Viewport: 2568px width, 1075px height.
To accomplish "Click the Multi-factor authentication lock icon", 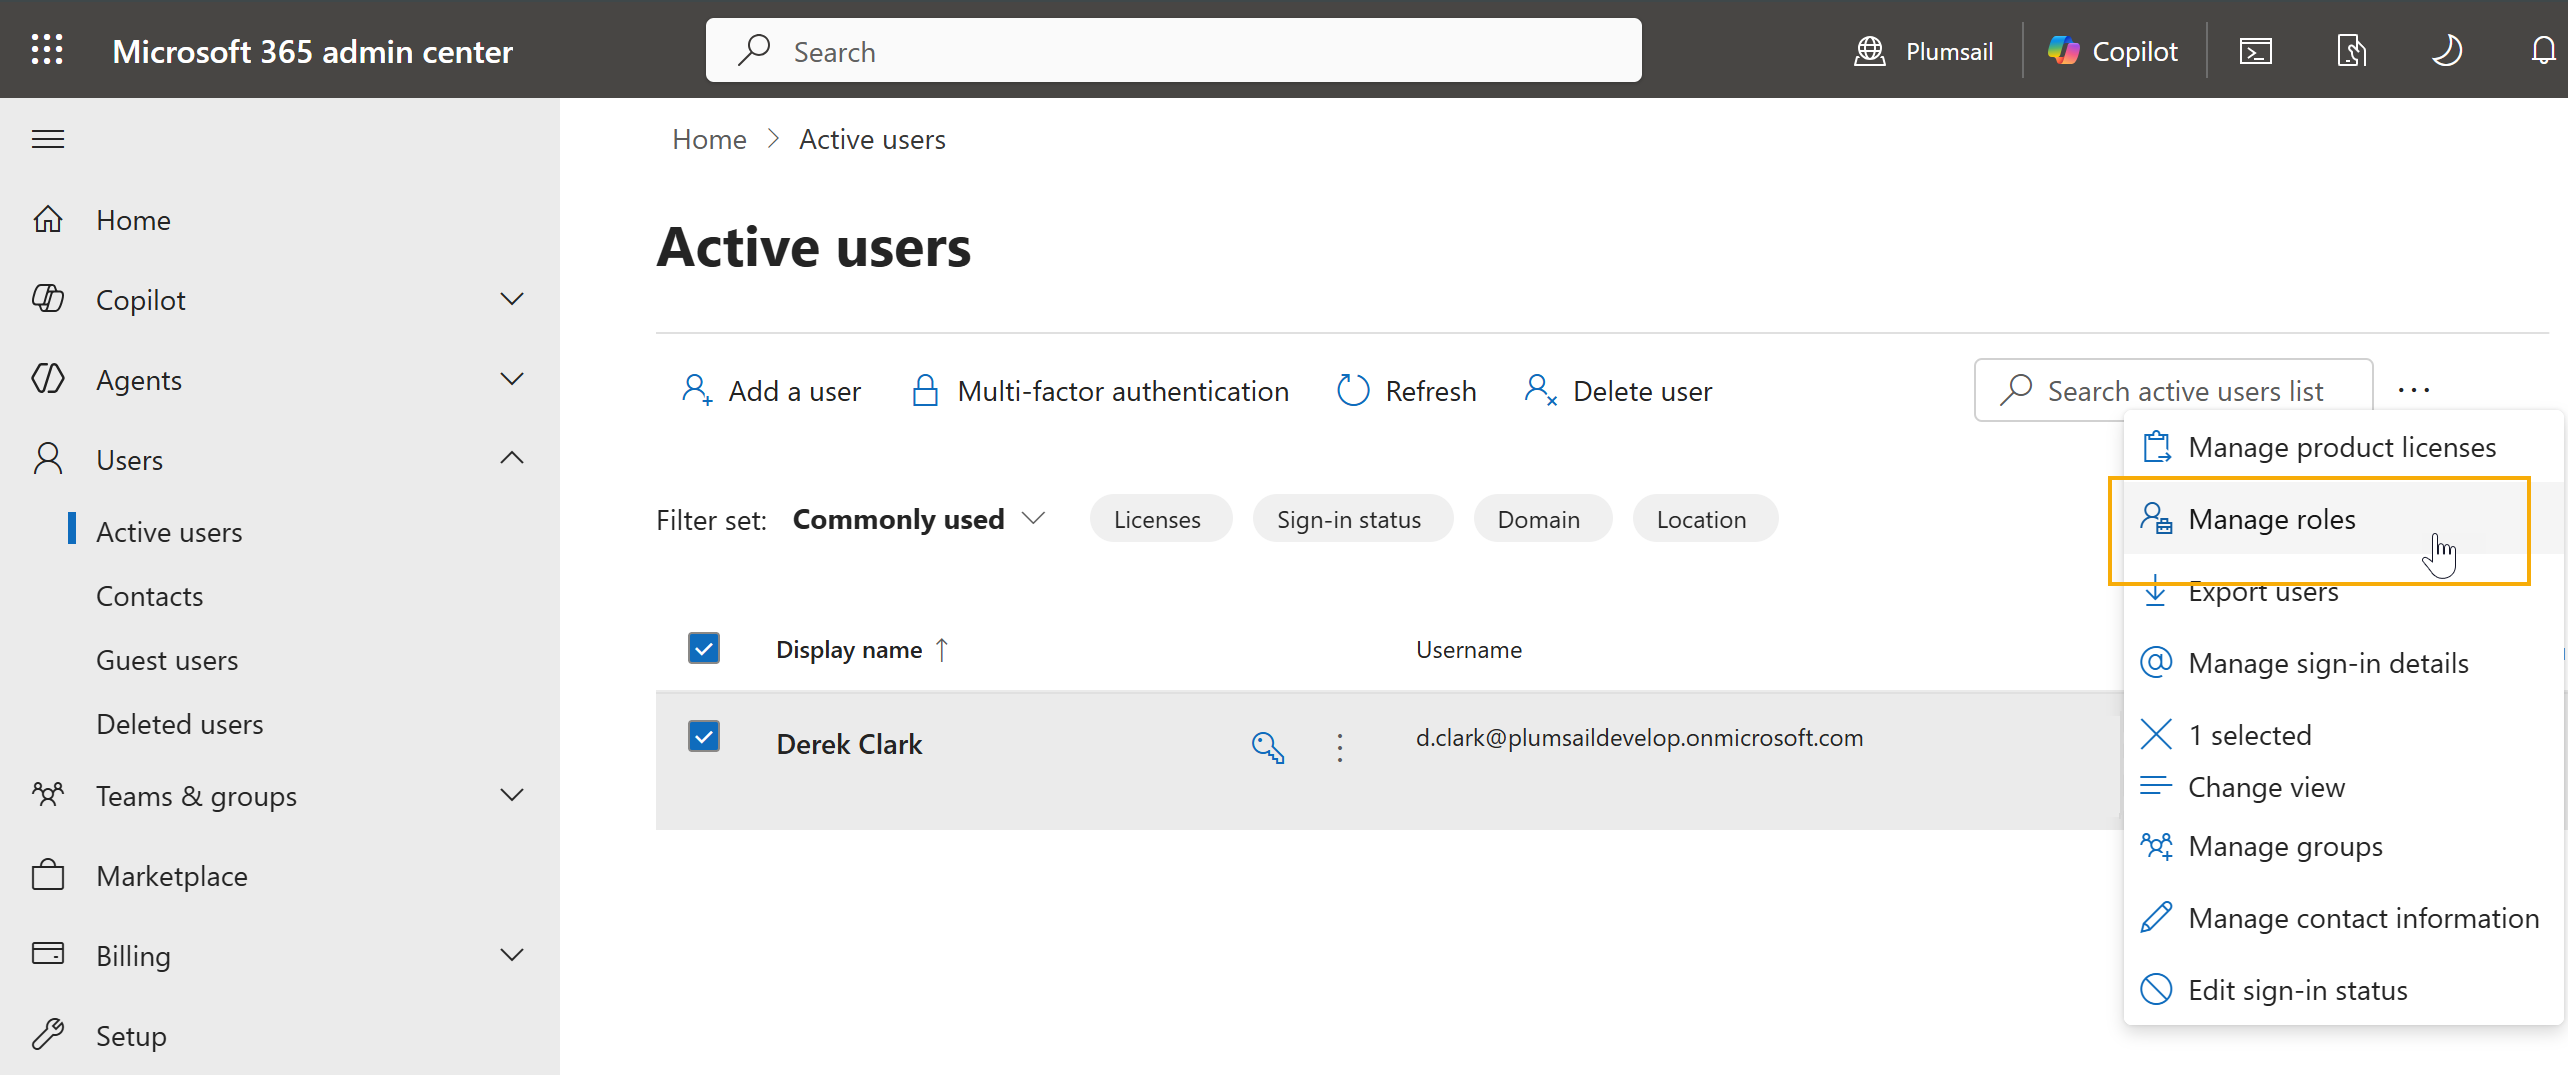I will [926, 390].
